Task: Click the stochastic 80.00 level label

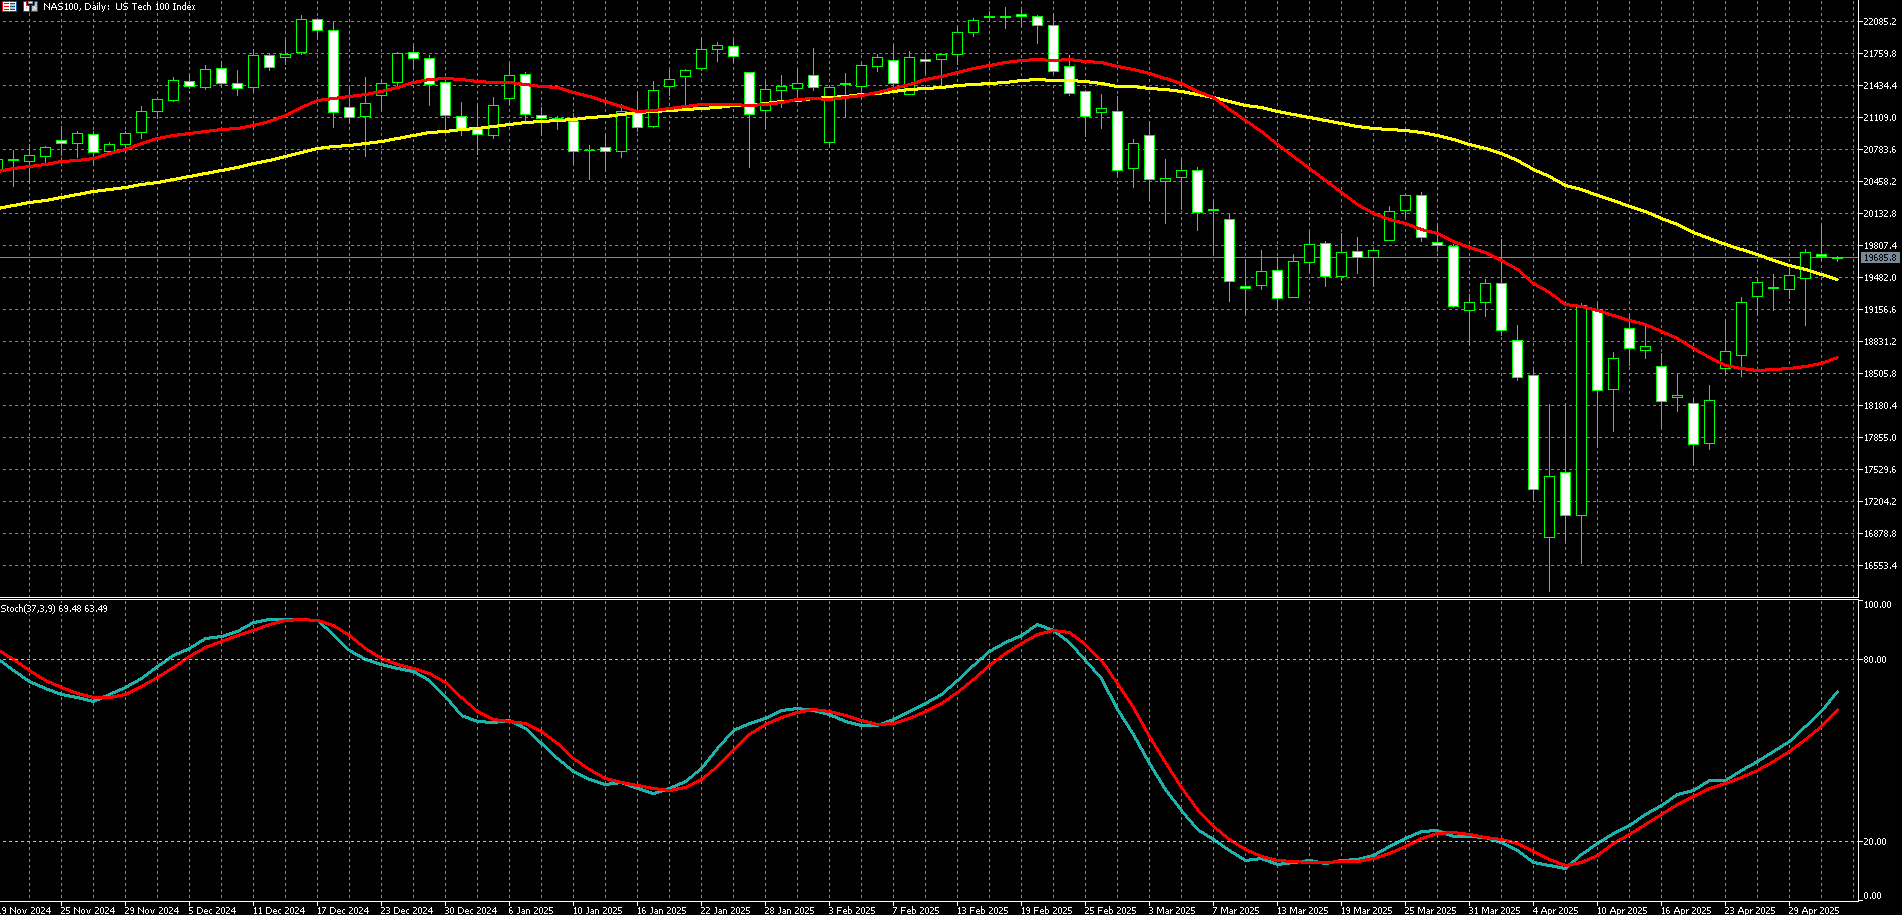Action: (x=1874, y=660)
